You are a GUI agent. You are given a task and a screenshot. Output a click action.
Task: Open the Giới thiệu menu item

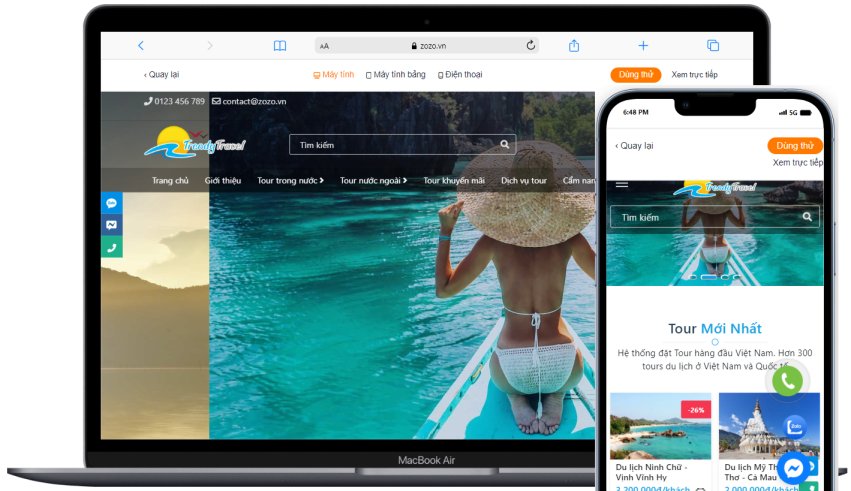223,181
